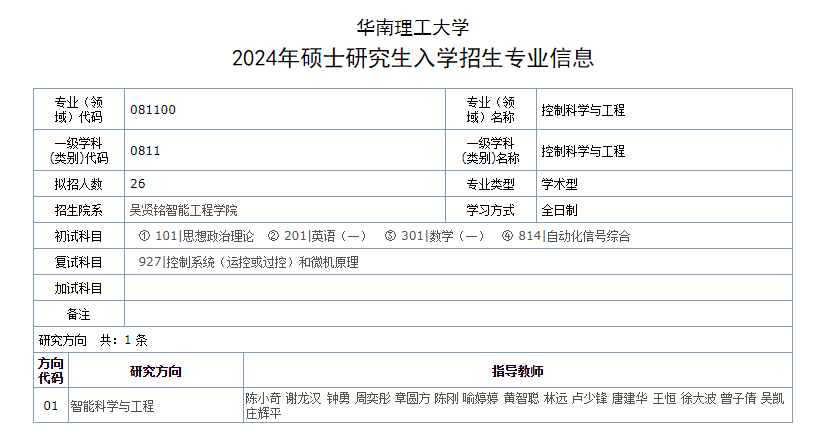Click direction code 01
This screenshot has width=819, height=444.
point(51,405)
